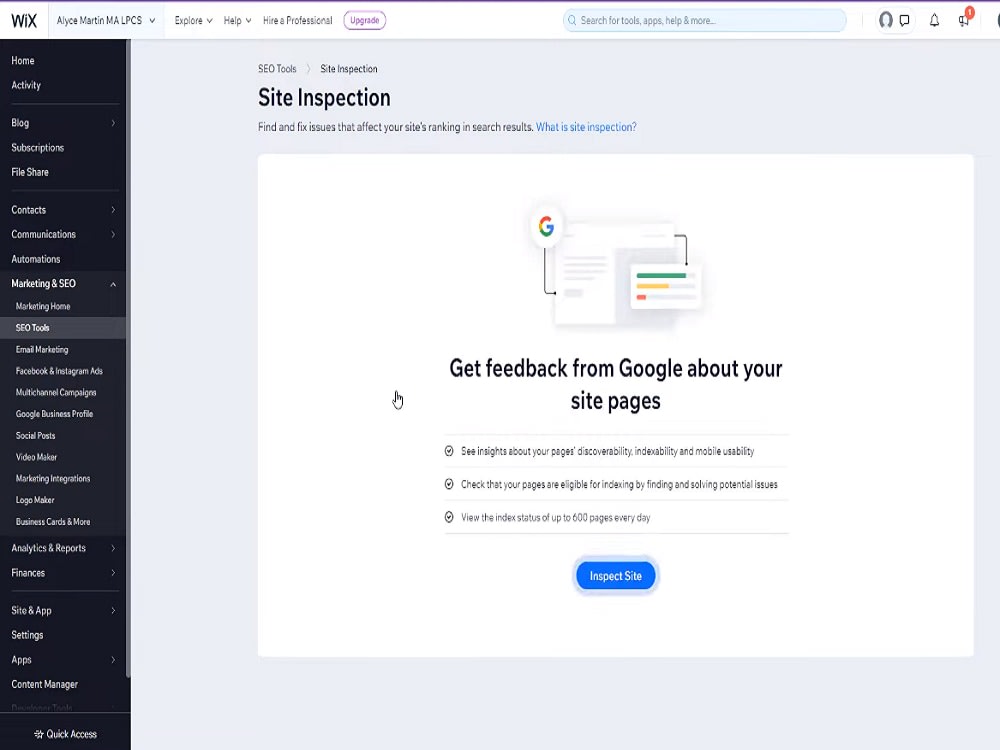The height and width of the screenshot is (750, 1000).
Task: Click Quick Access at the sidebar bottom
Action: click(x=65, y=734)
